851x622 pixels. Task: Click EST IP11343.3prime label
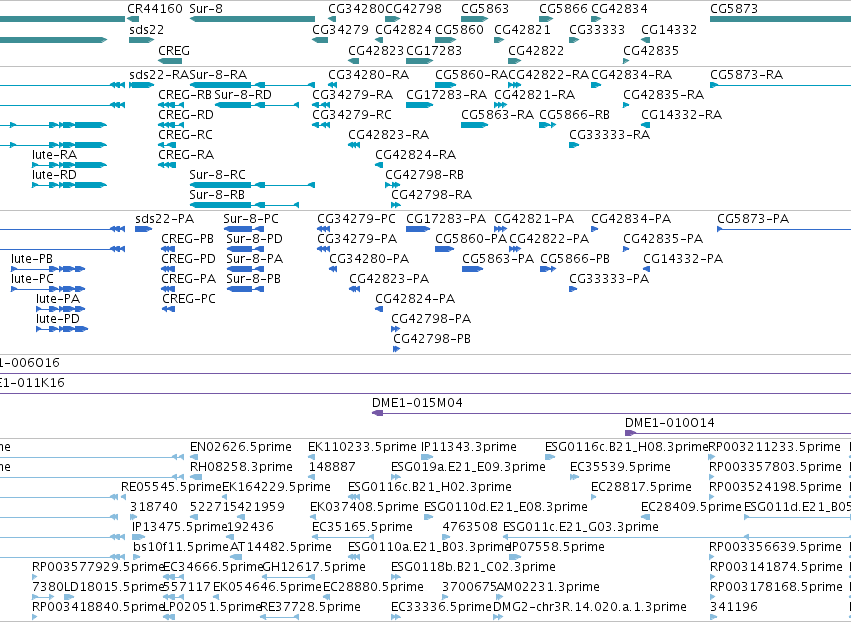469,447
